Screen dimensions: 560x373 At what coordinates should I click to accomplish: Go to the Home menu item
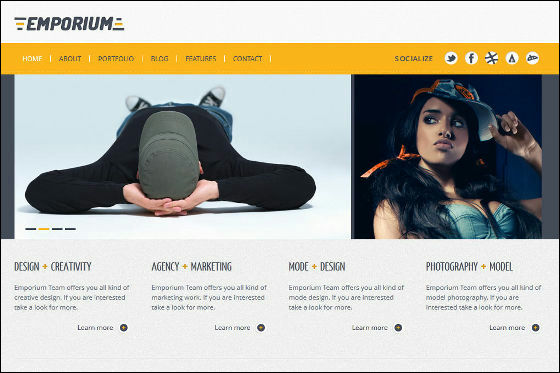click(x=32, y=59)
